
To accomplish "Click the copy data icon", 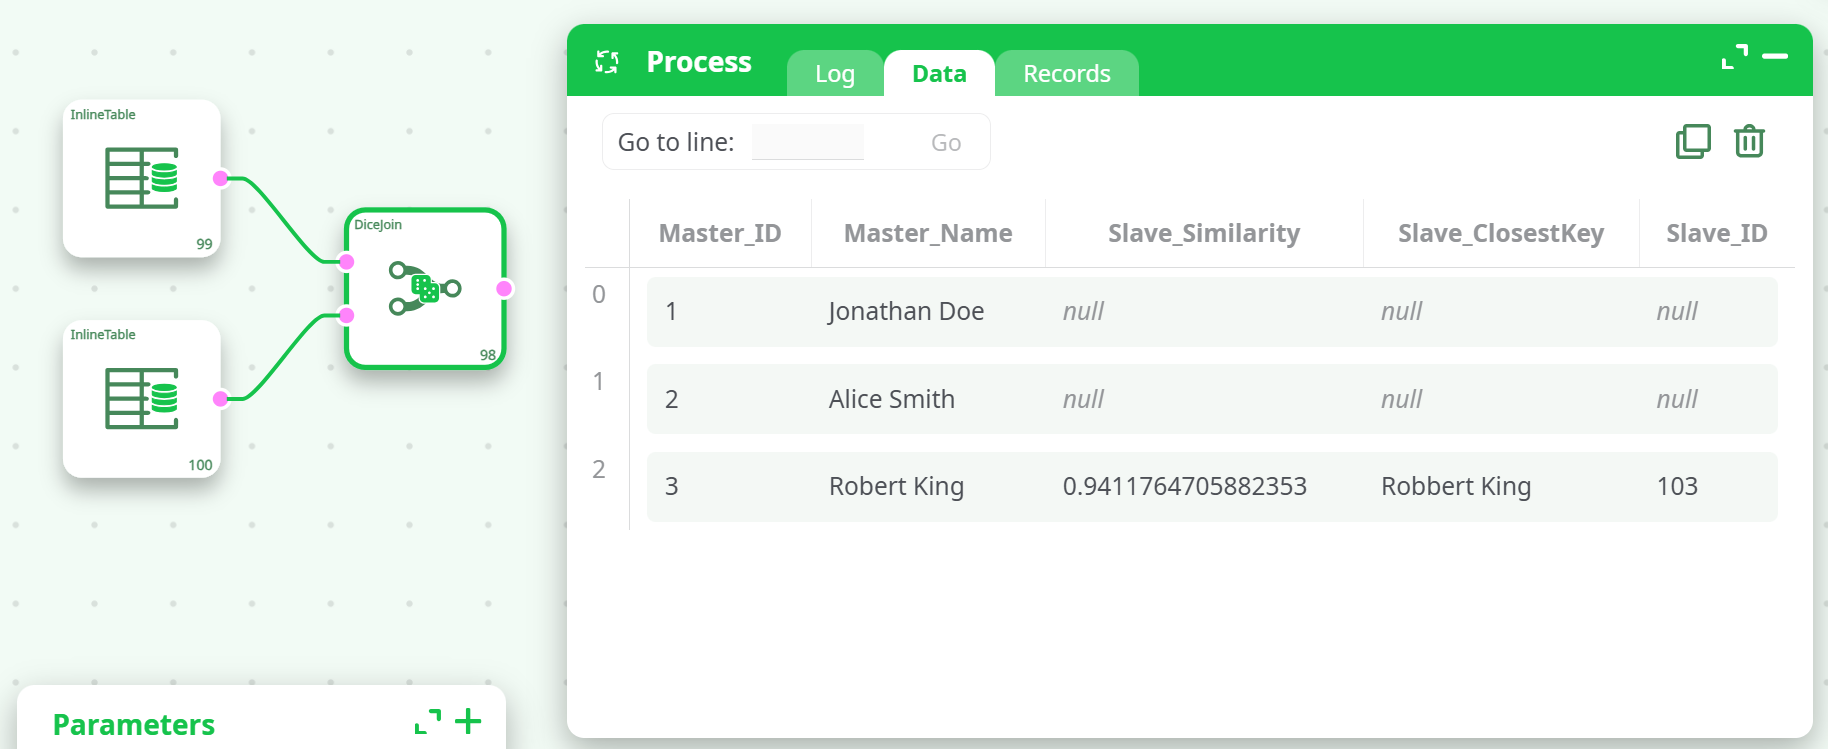I will (x=1692, y=142).
